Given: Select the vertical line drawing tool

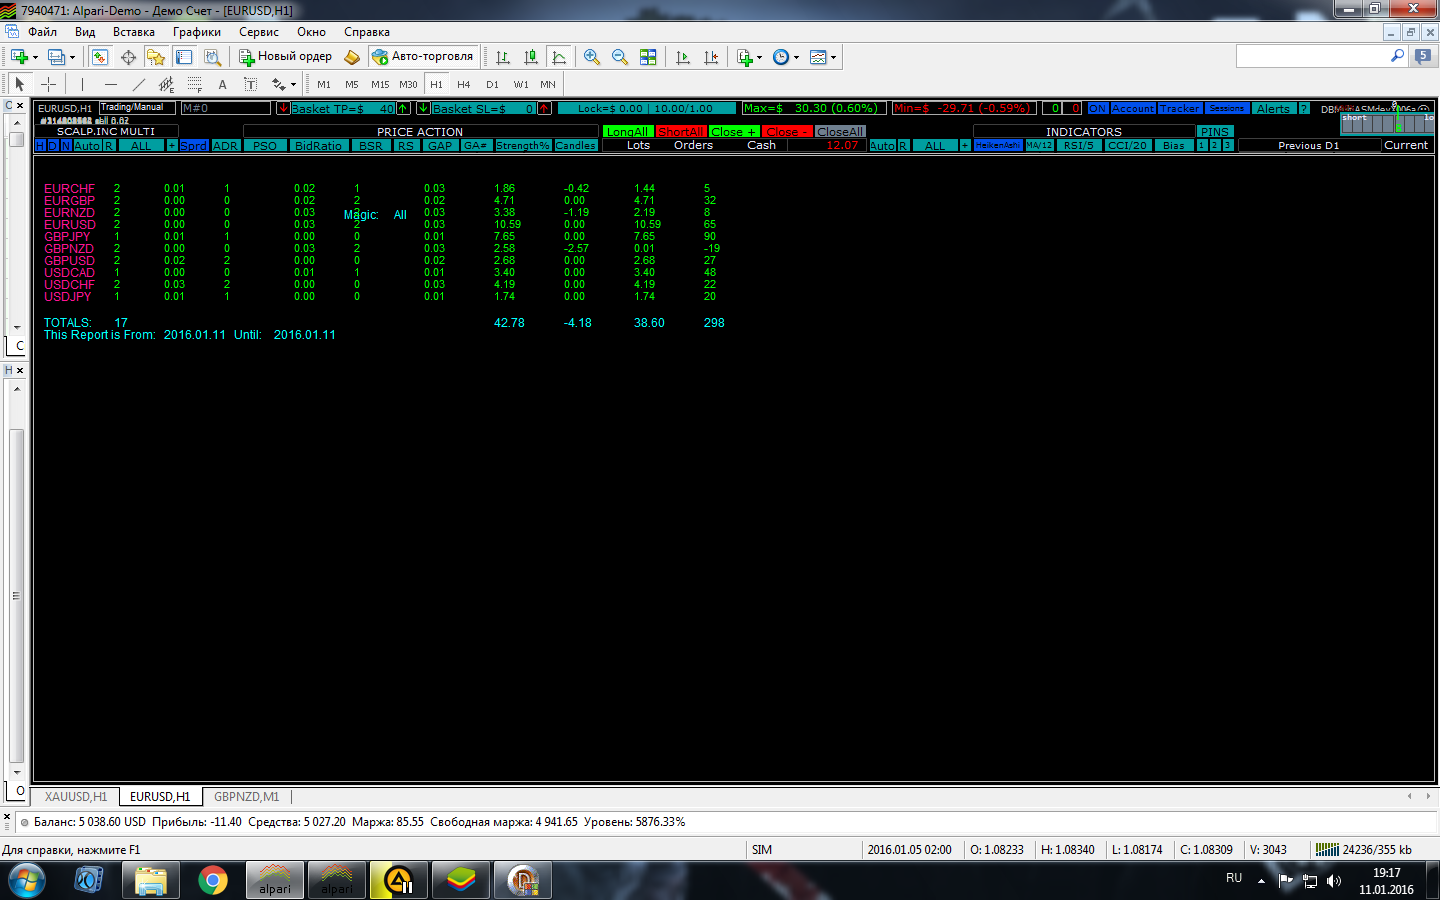Looking at the screenshot, I should 82,84.
